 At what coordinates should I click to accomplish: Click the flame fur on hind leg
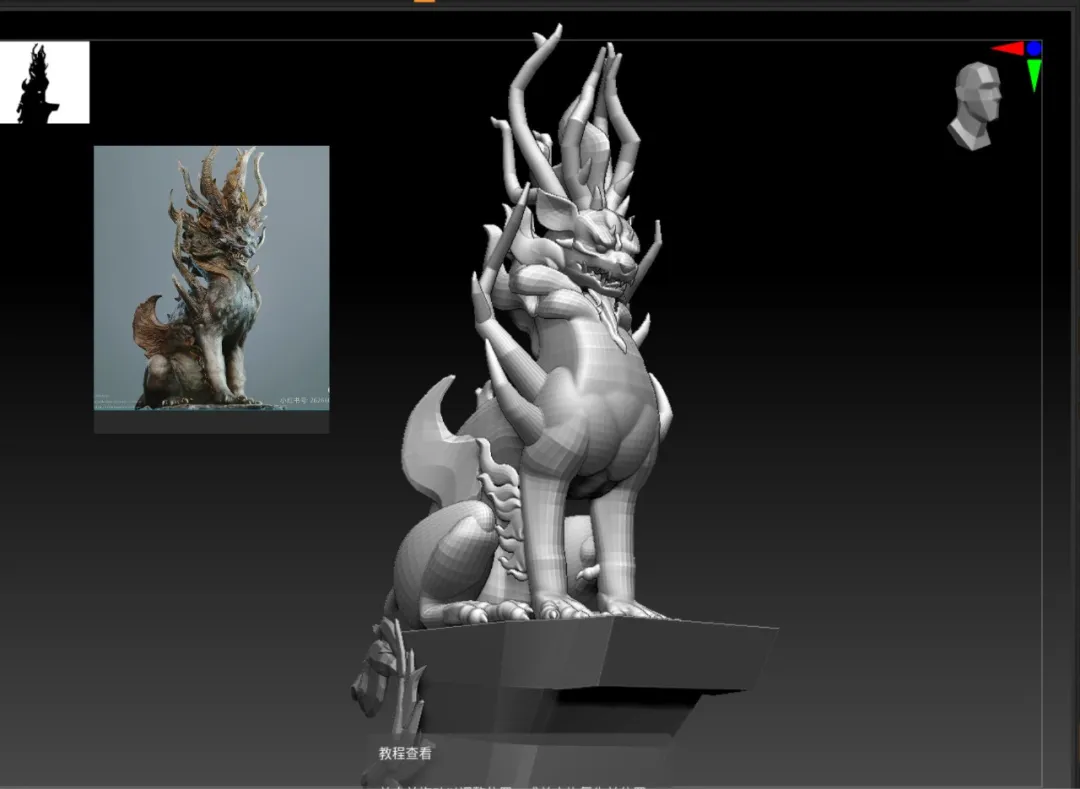pos(502,510)
